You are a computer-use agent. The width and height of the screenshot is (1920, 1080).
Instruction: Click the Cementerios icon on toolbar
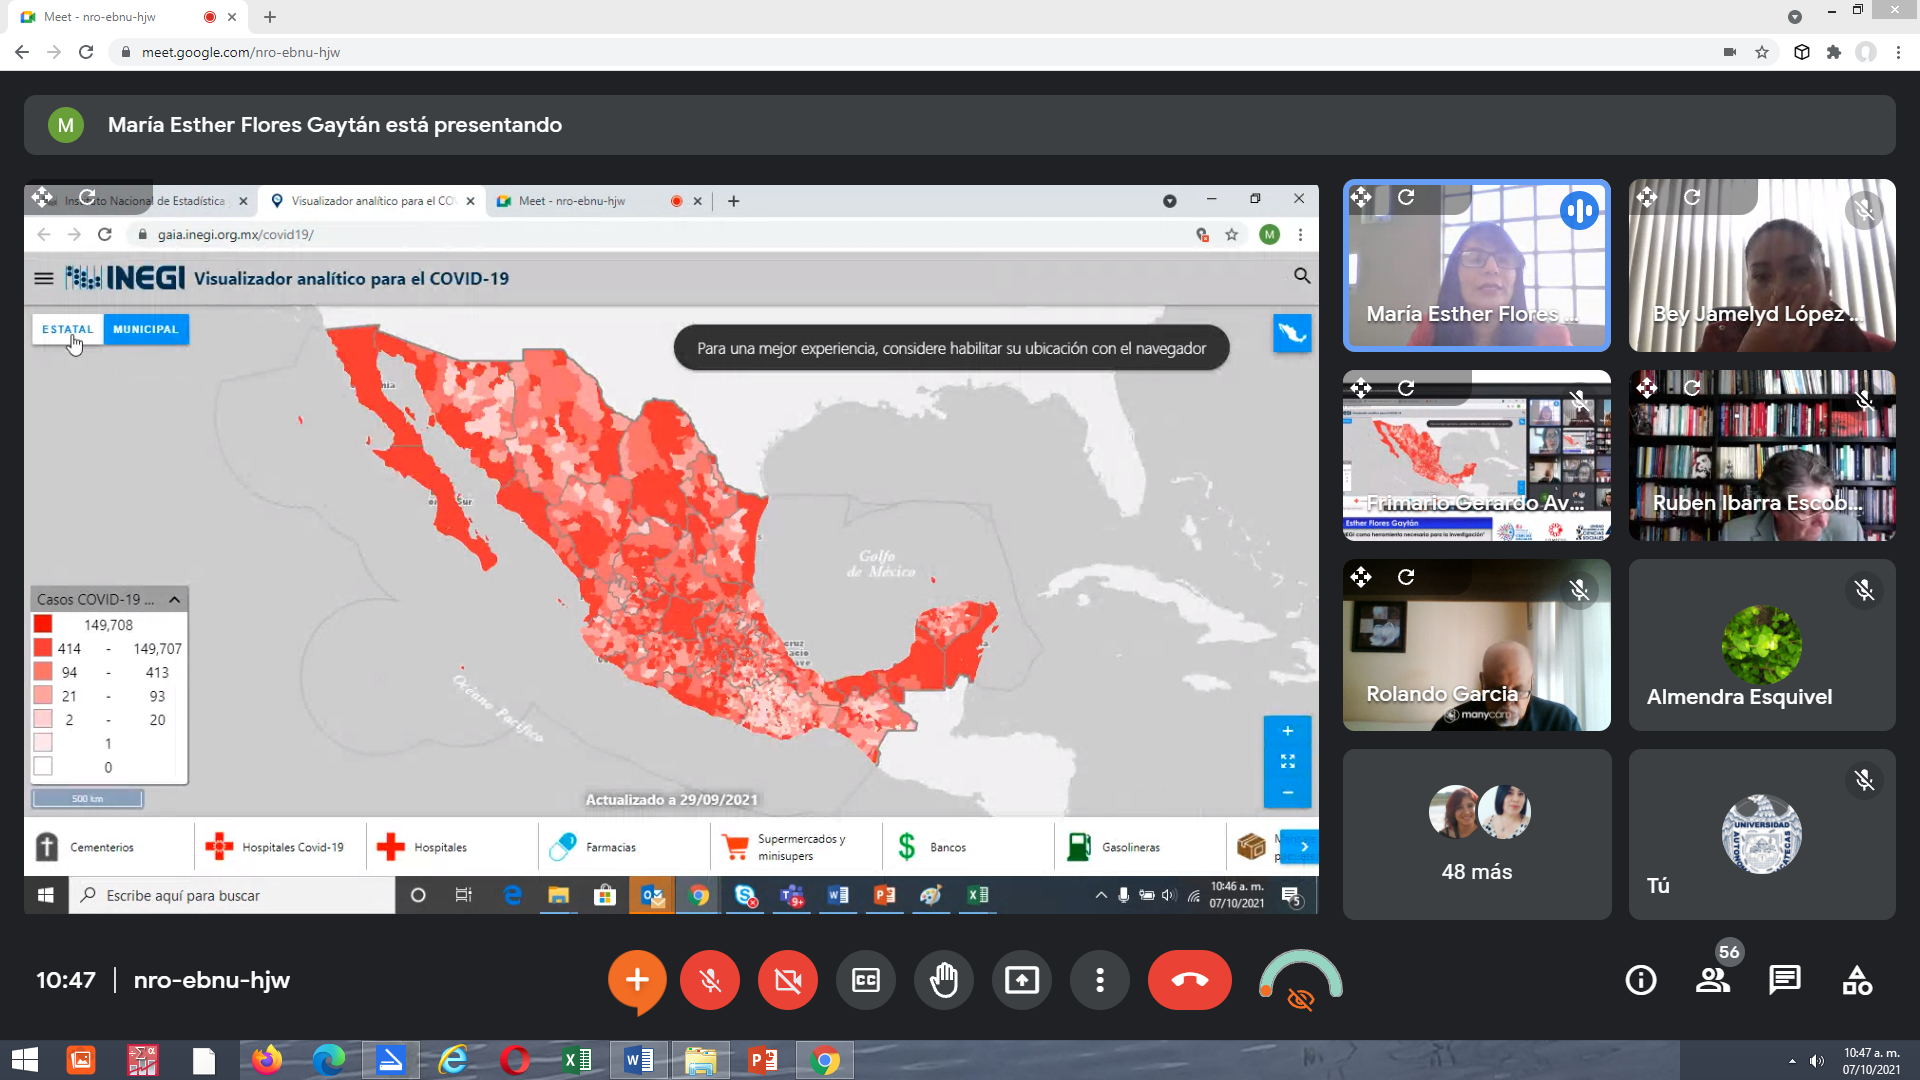pos(49,845)
